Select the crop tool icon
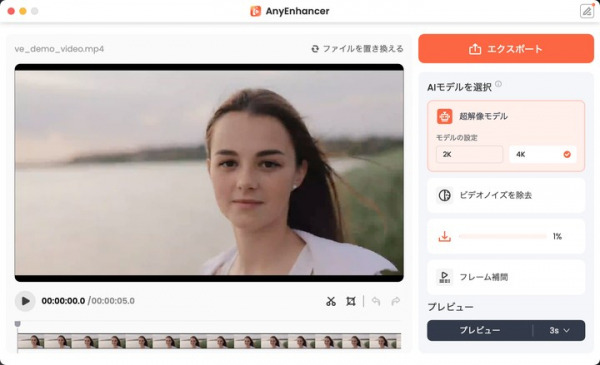The height and width of the screenshot is (365, 600). pos(351,301)
